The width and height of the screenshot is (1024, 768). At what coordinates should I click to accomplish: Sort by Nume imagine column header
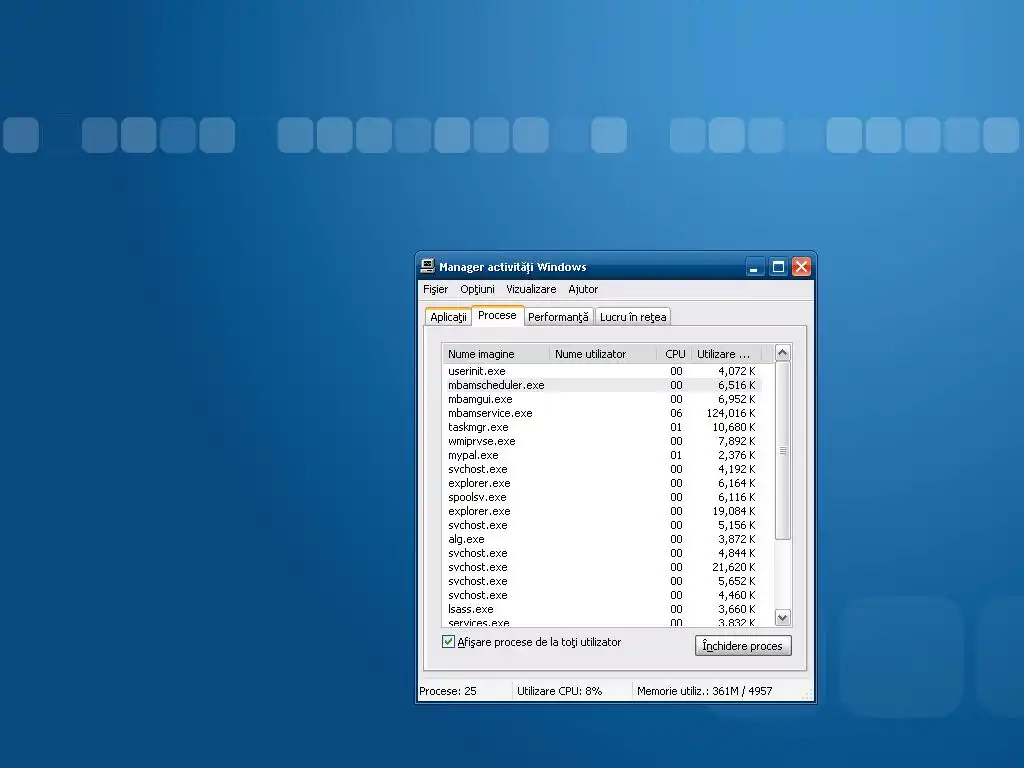[x=496, y=353]
